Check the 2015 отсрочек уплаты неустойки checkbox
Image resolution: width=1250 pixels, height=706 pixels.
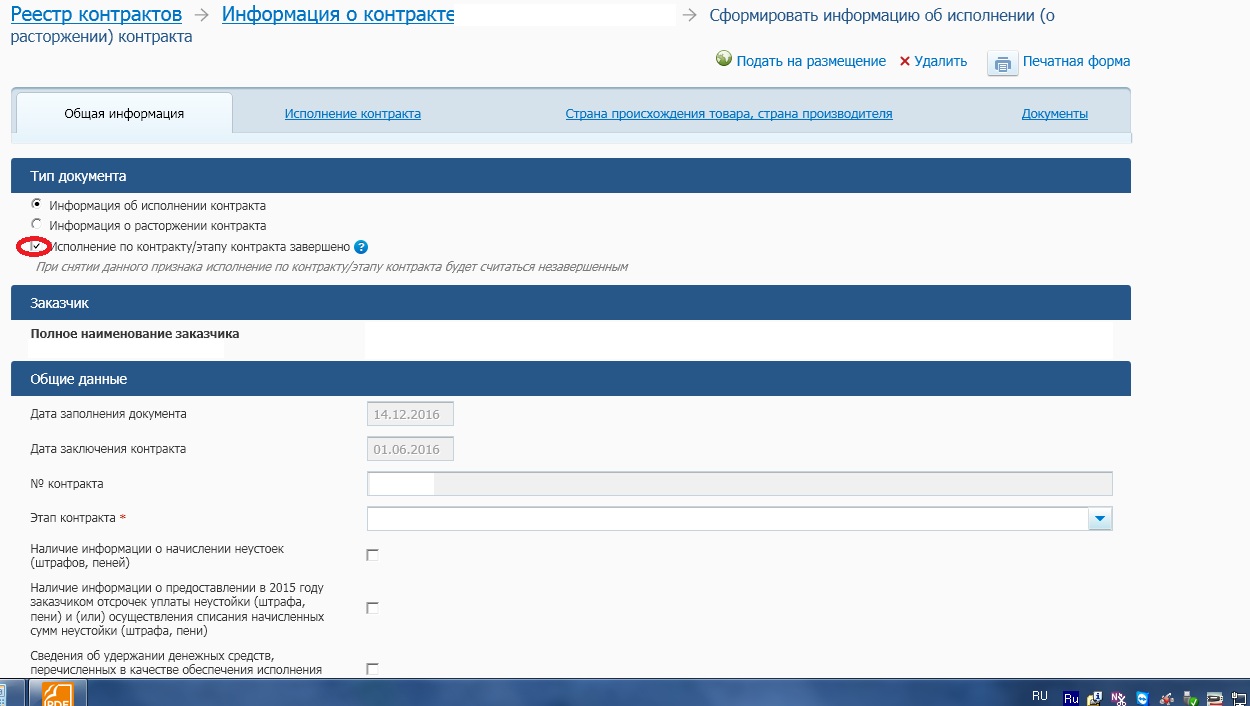pyautogui.click(x=373, y=608)
